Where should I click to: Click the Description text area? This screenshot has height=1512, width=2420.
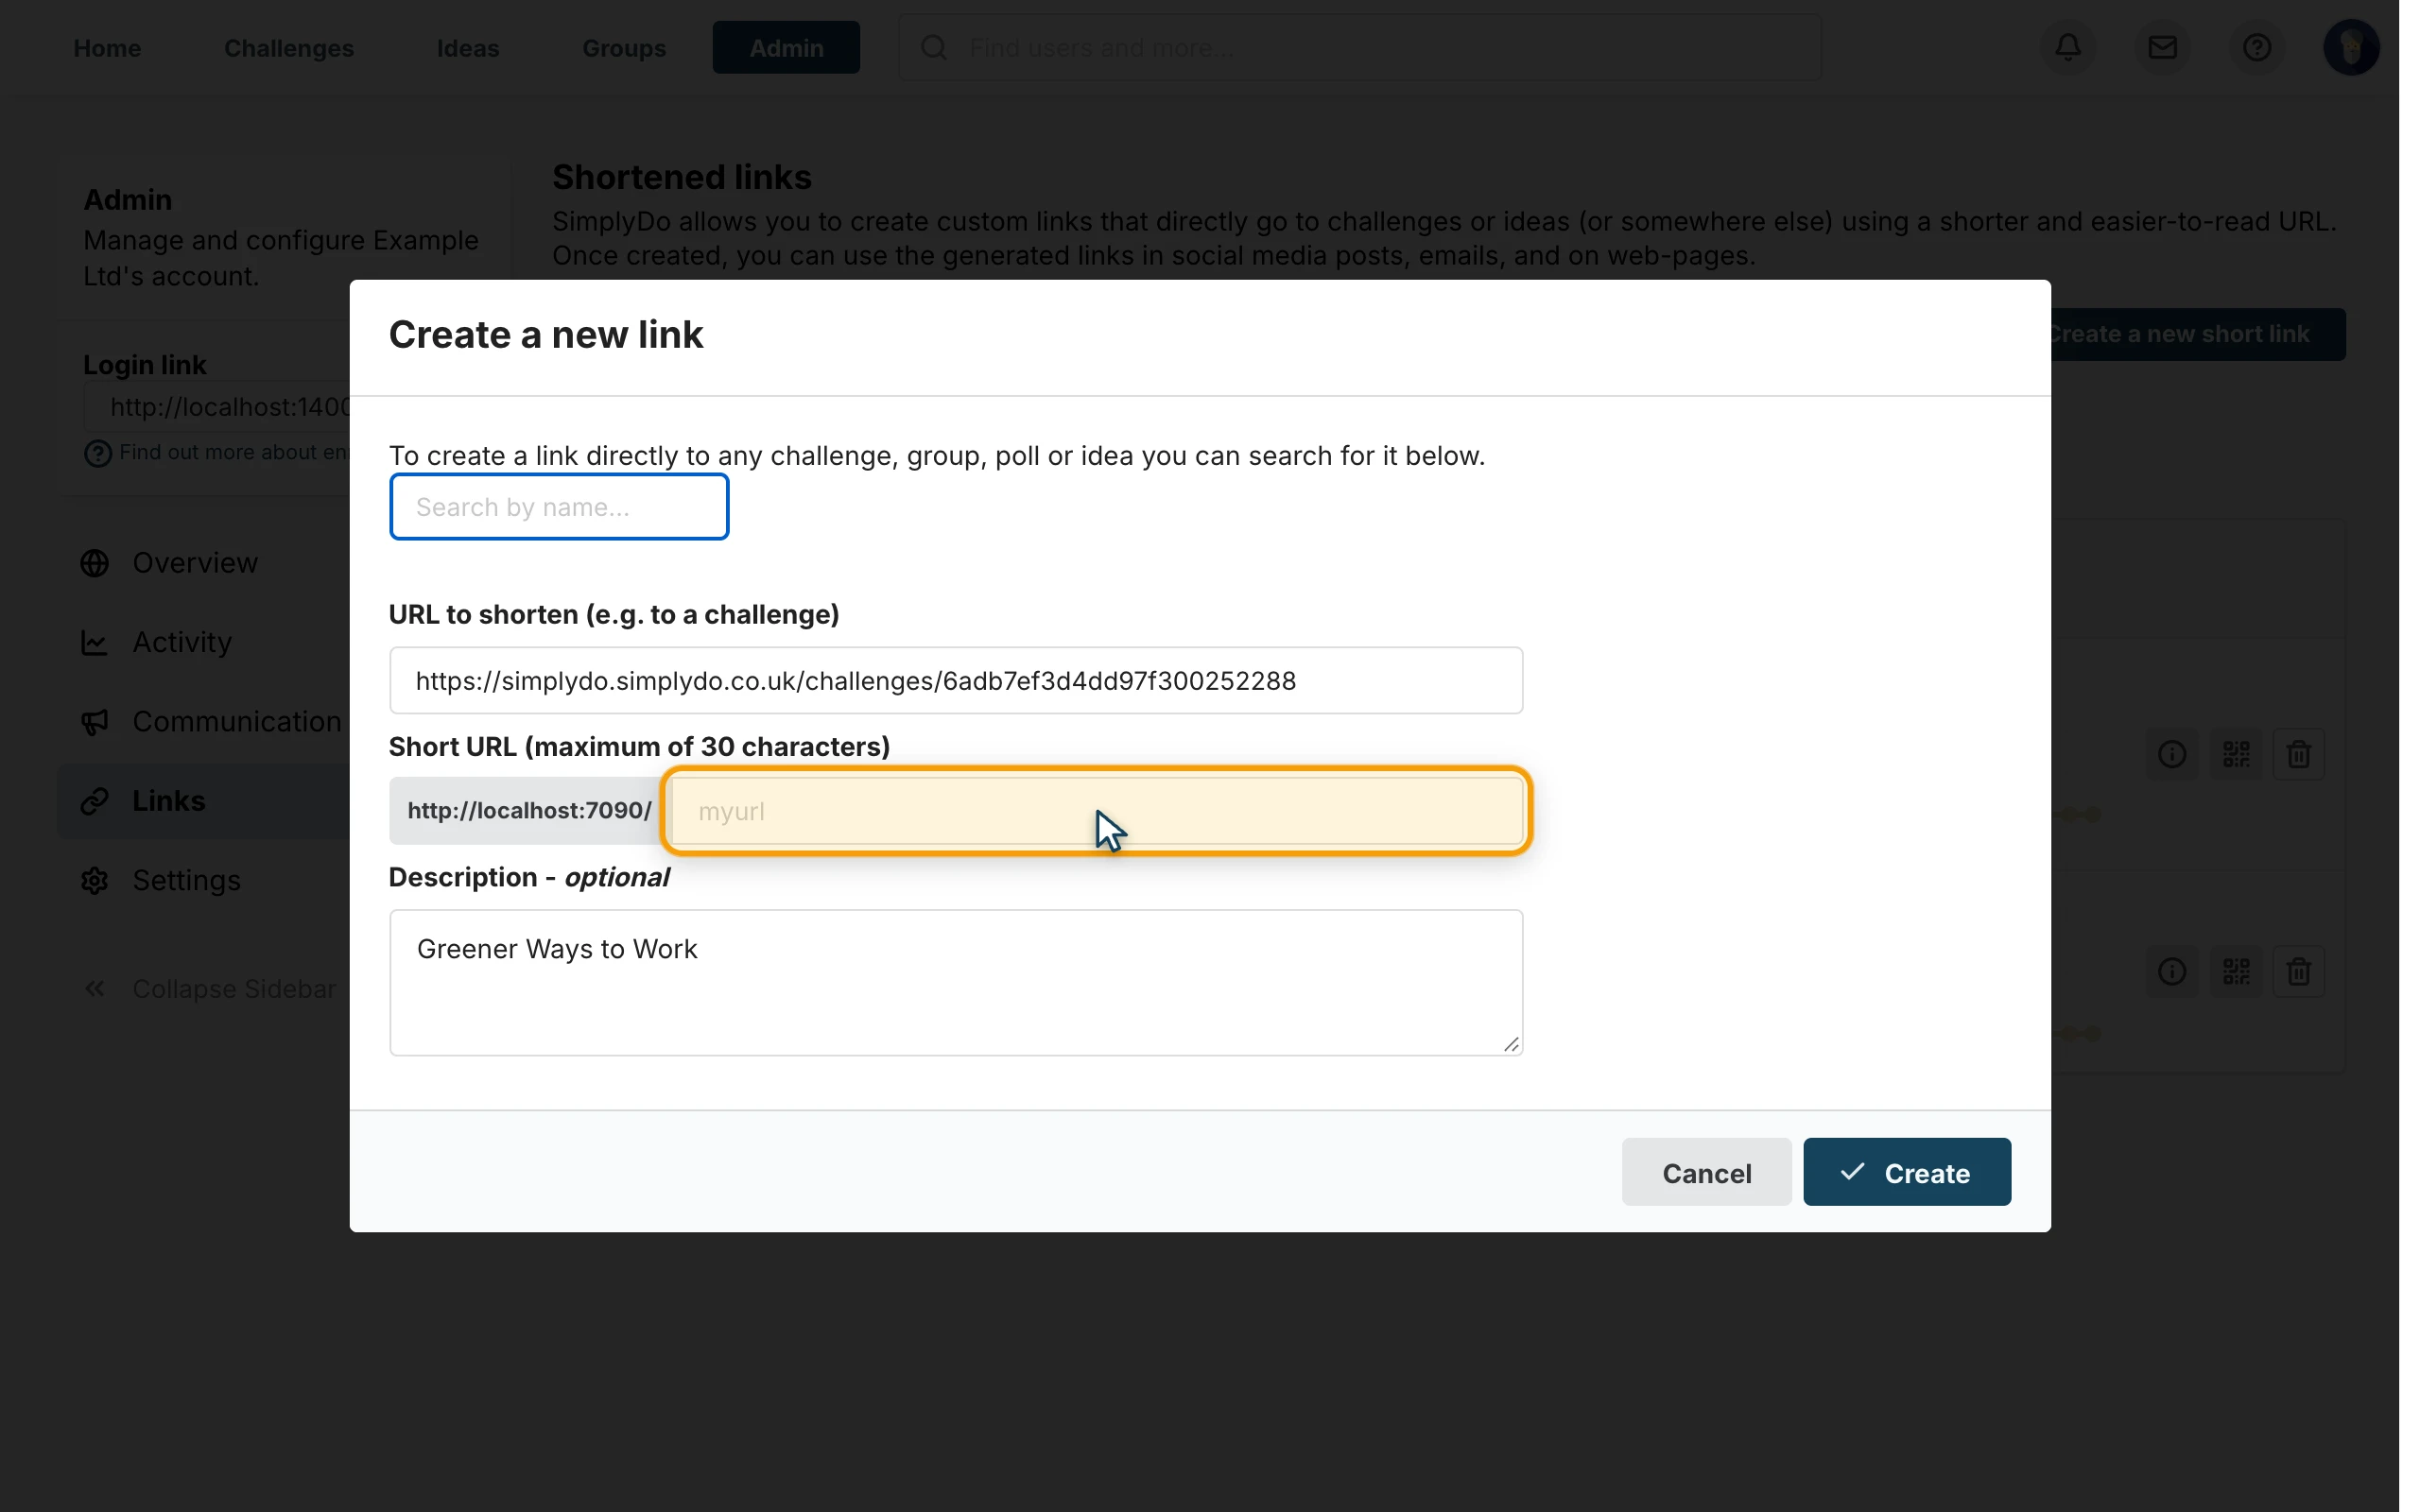955,982
